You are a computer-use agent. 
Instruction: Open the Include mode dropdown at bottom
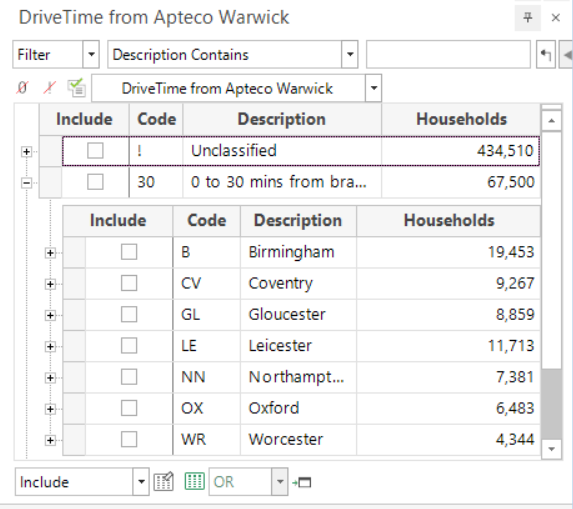[141, 482]
